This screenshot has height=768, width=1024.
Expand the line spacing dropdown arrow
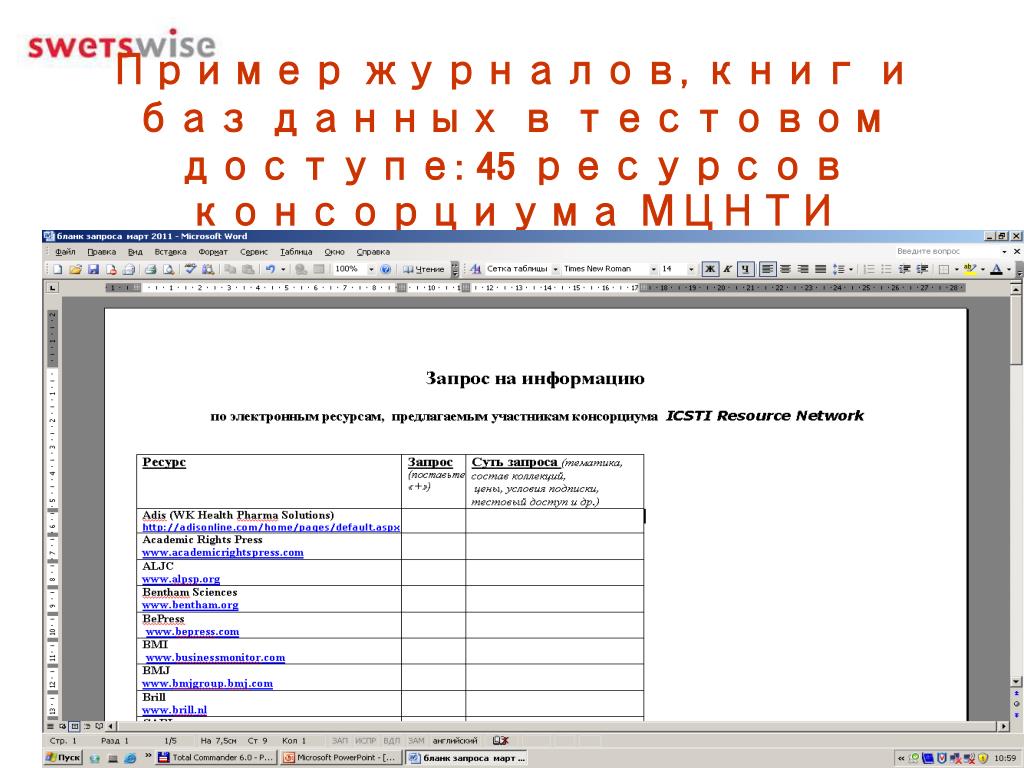coord(851,269)
